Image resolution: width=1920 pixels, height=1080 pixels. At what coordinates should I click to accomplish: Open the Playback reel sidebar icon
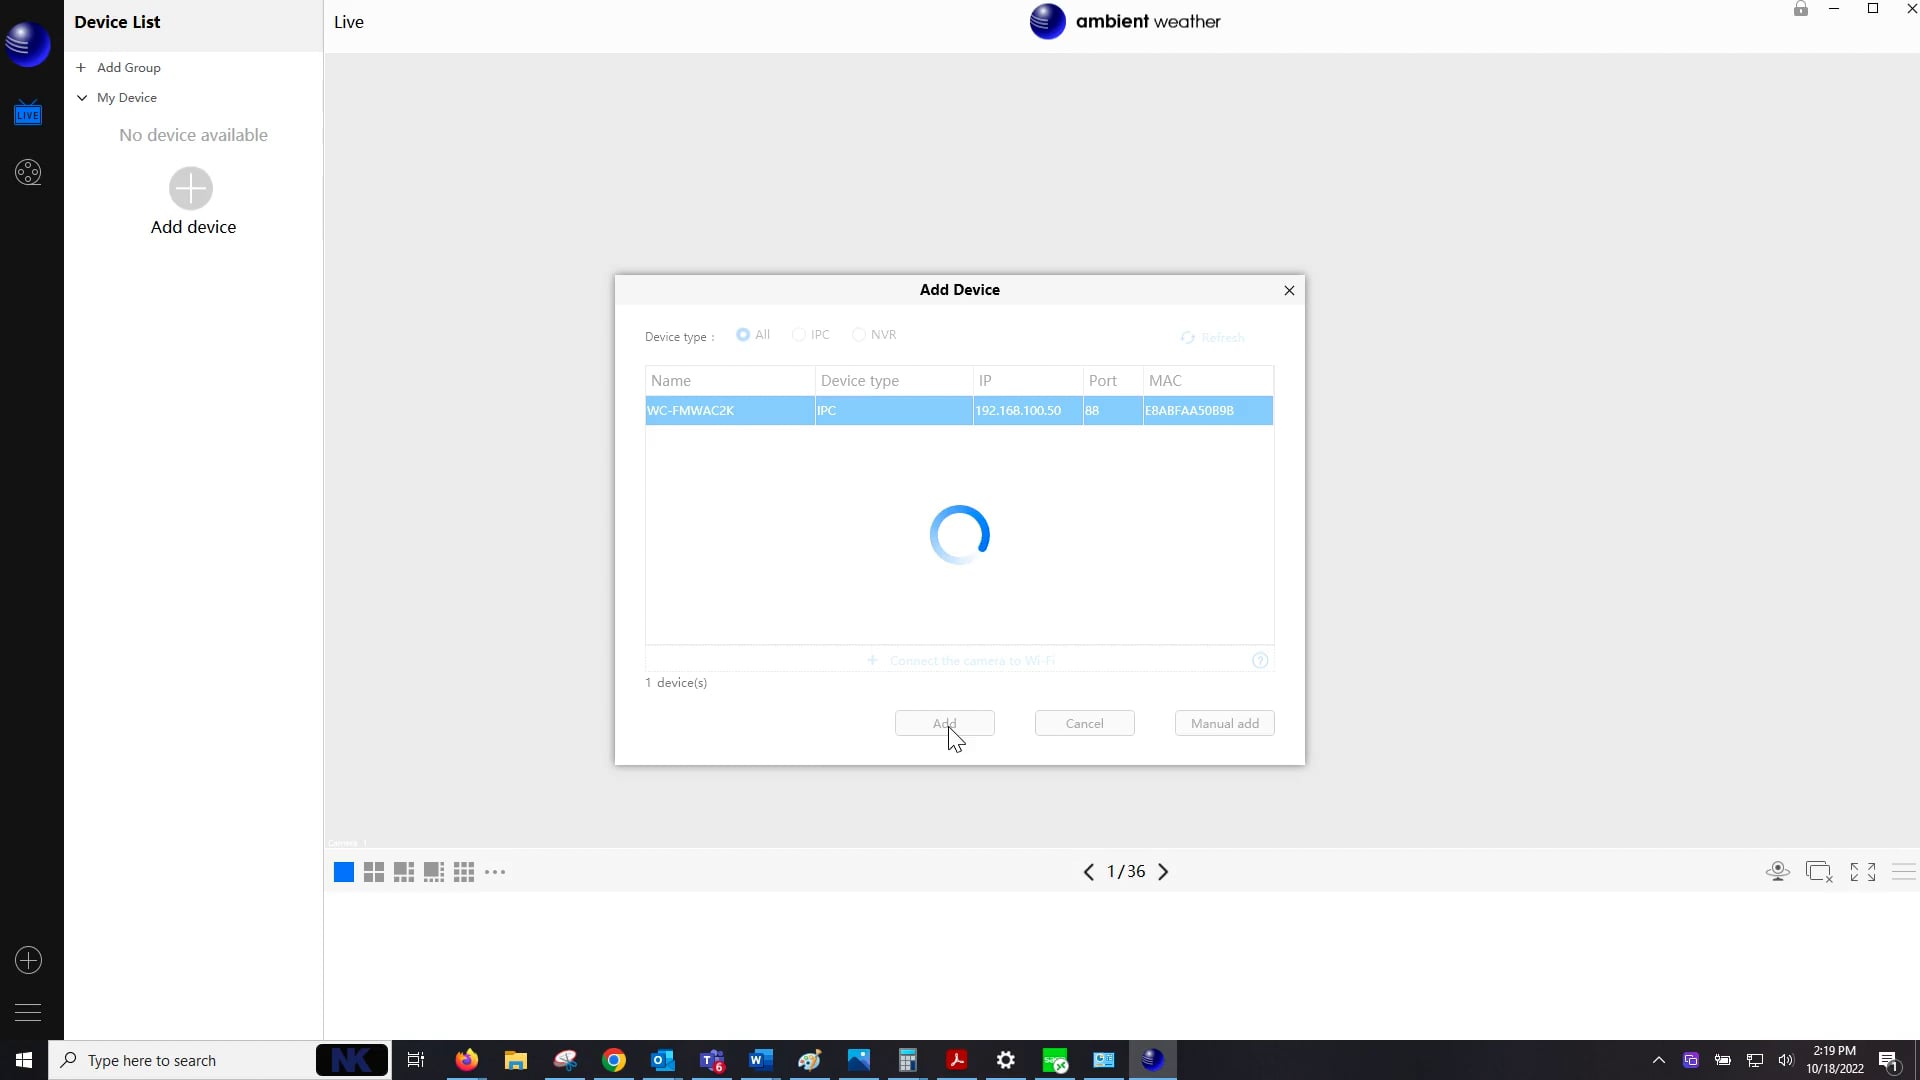click(x=28, y=173)
